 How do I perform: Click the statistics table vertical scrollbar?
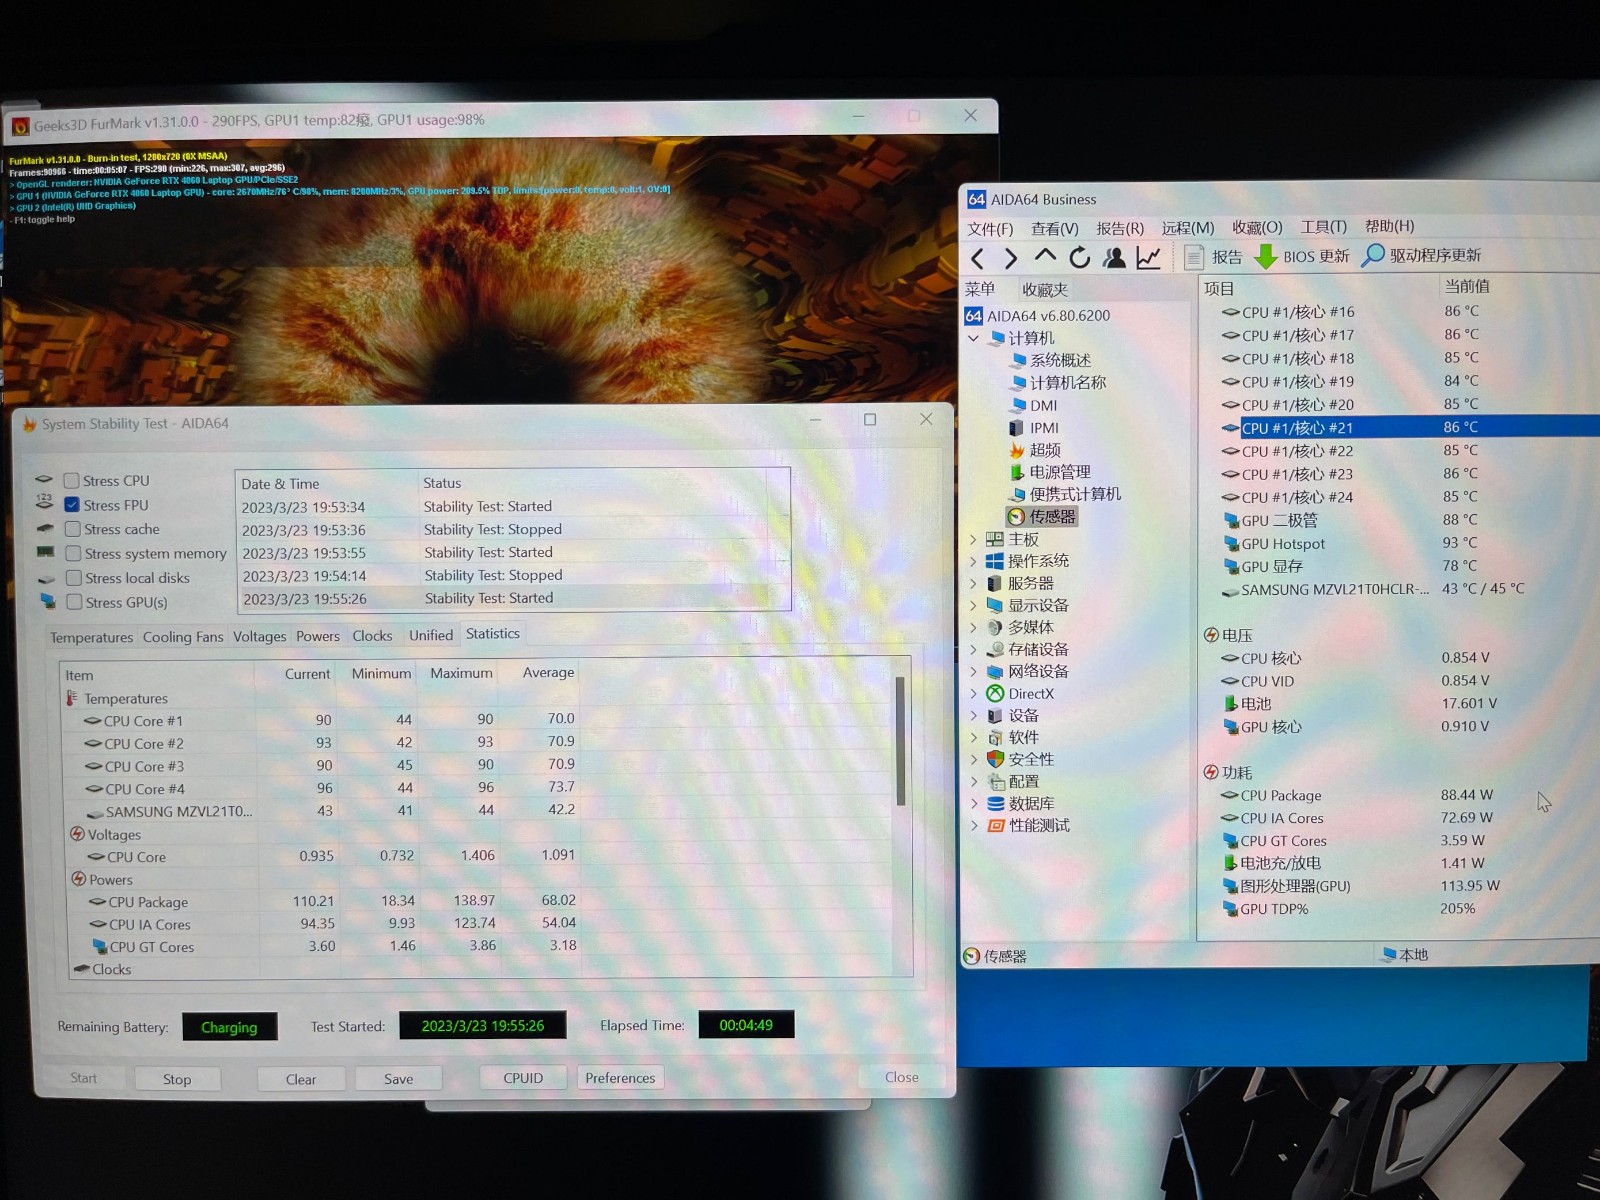901,742
